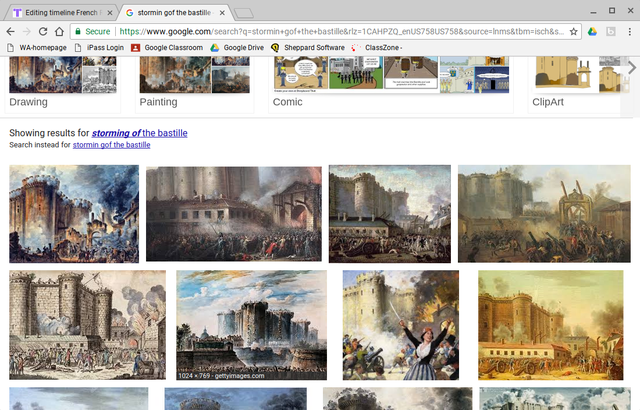Open the engraving-style Bastille with flag thumbnail

pyautogui.click(x=87, y=325)
